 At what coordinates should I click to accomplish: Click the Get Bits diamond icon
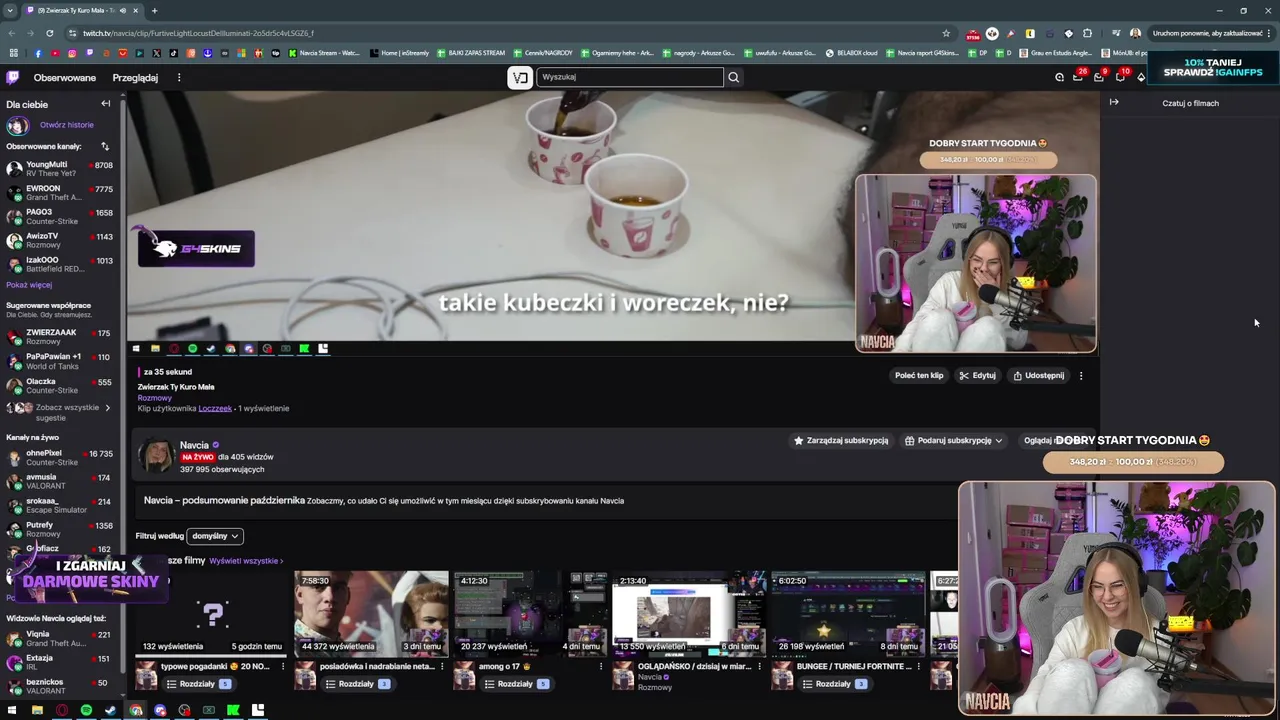[1141, 77]
